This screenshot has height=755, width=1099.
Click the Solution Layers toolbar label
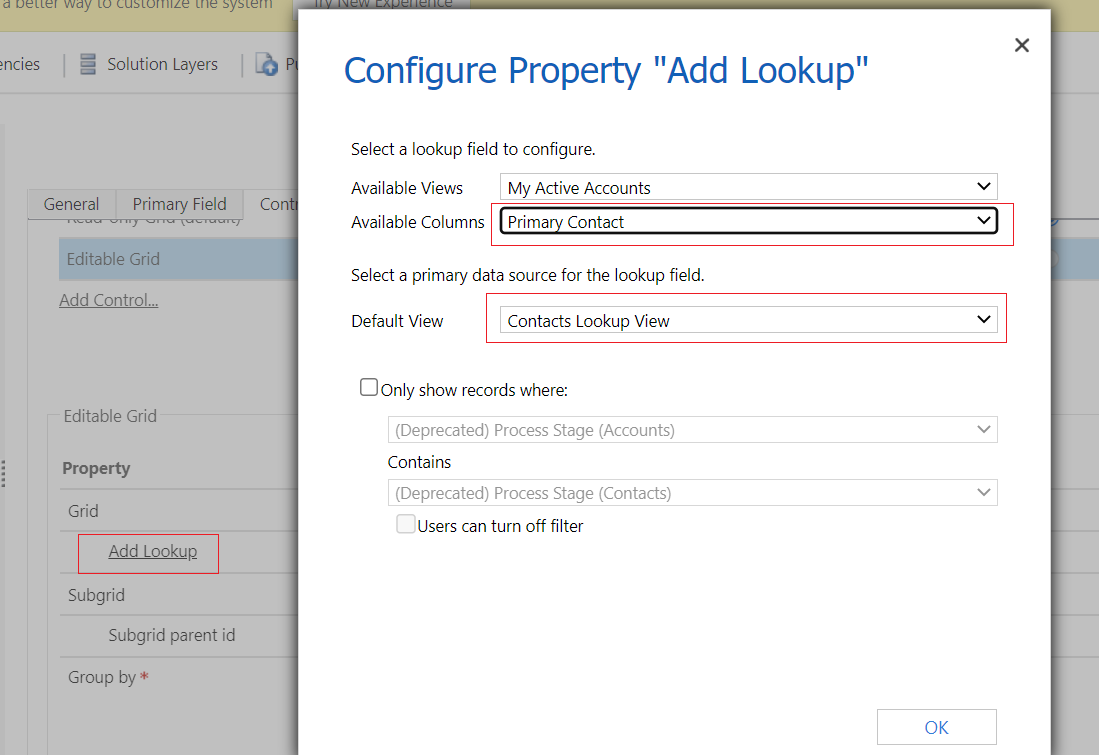click(x=163, y=64)
